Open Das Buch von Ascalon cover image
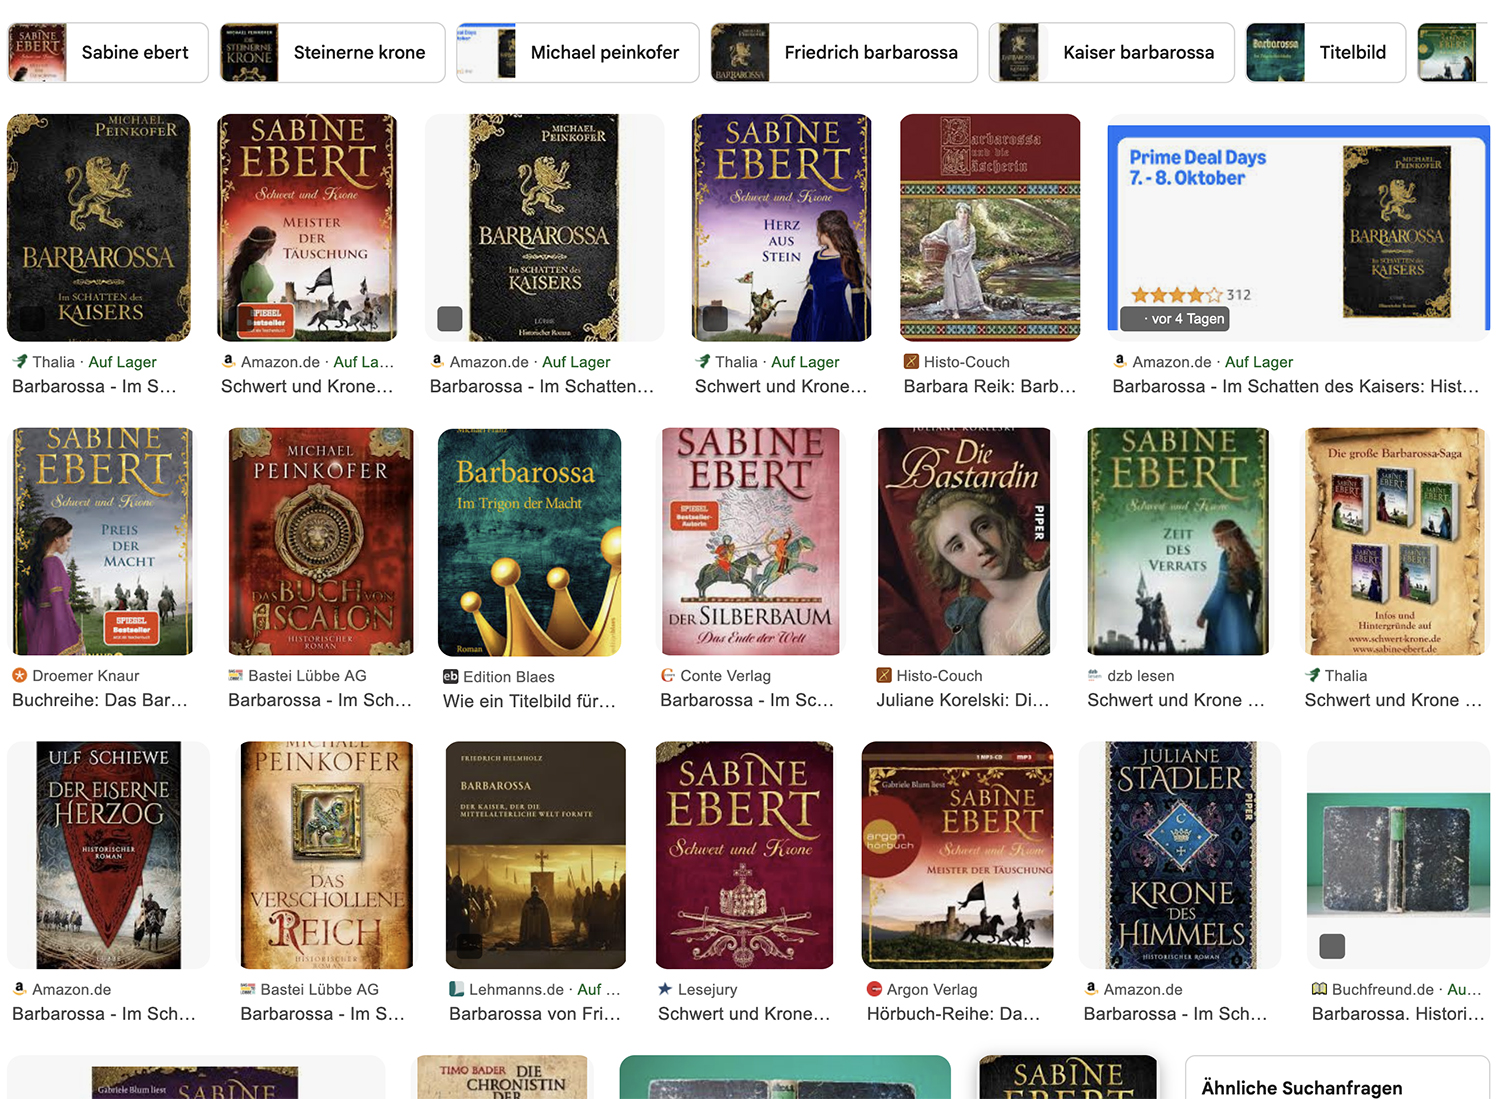Viewport: 1500px width, 1099px height. point(321,542)
